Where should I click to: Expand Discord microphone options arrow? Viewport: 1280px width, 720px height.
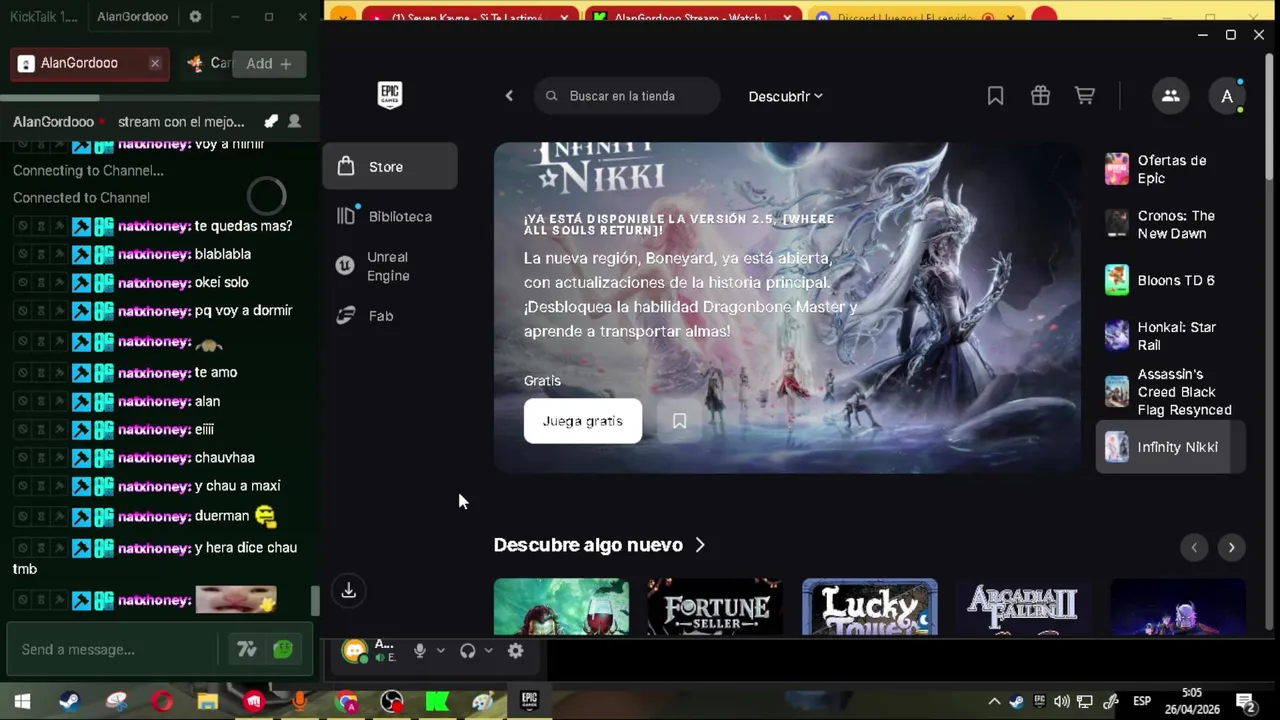click(440, 651)
